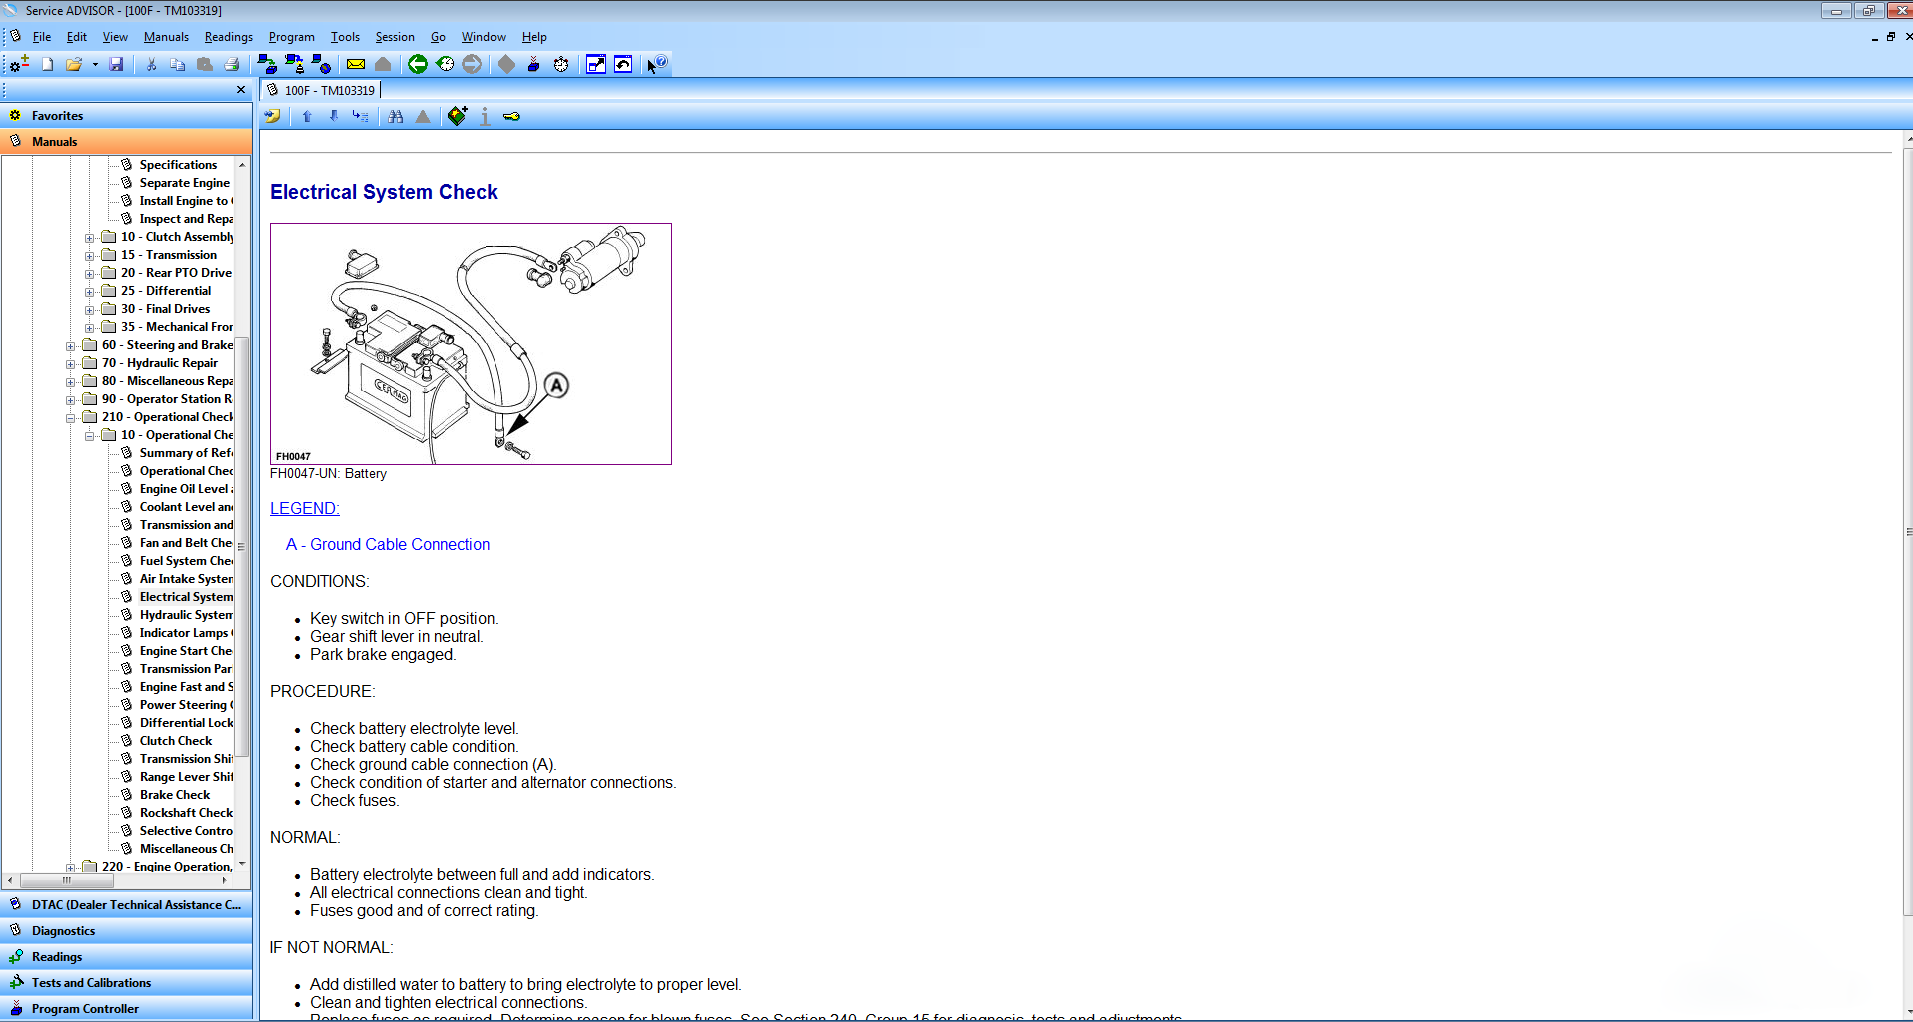This screenshot has height=1022, width=1913.
Task: Click the history clock arrow icon
Action: click(445, 64)
